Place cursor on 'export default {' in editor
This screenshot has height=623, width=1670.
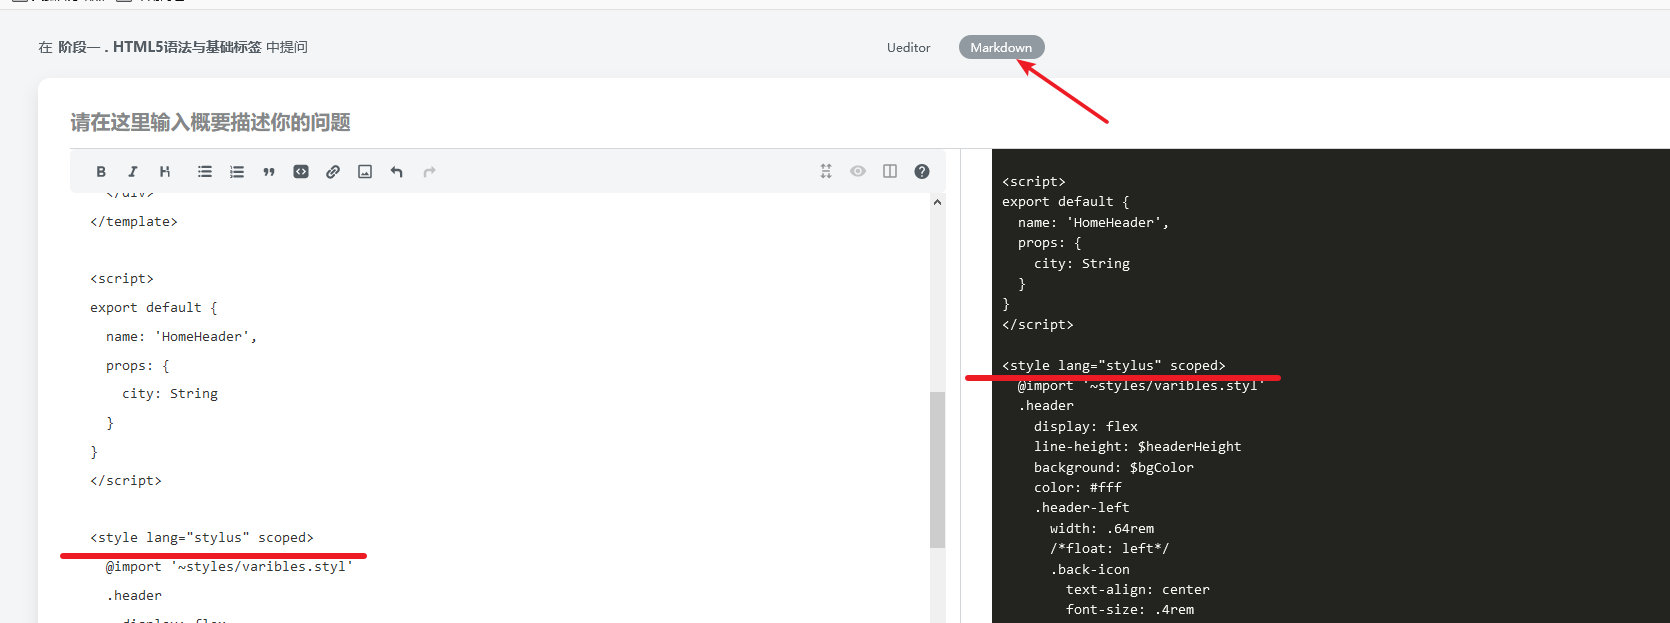pos(154,308)
